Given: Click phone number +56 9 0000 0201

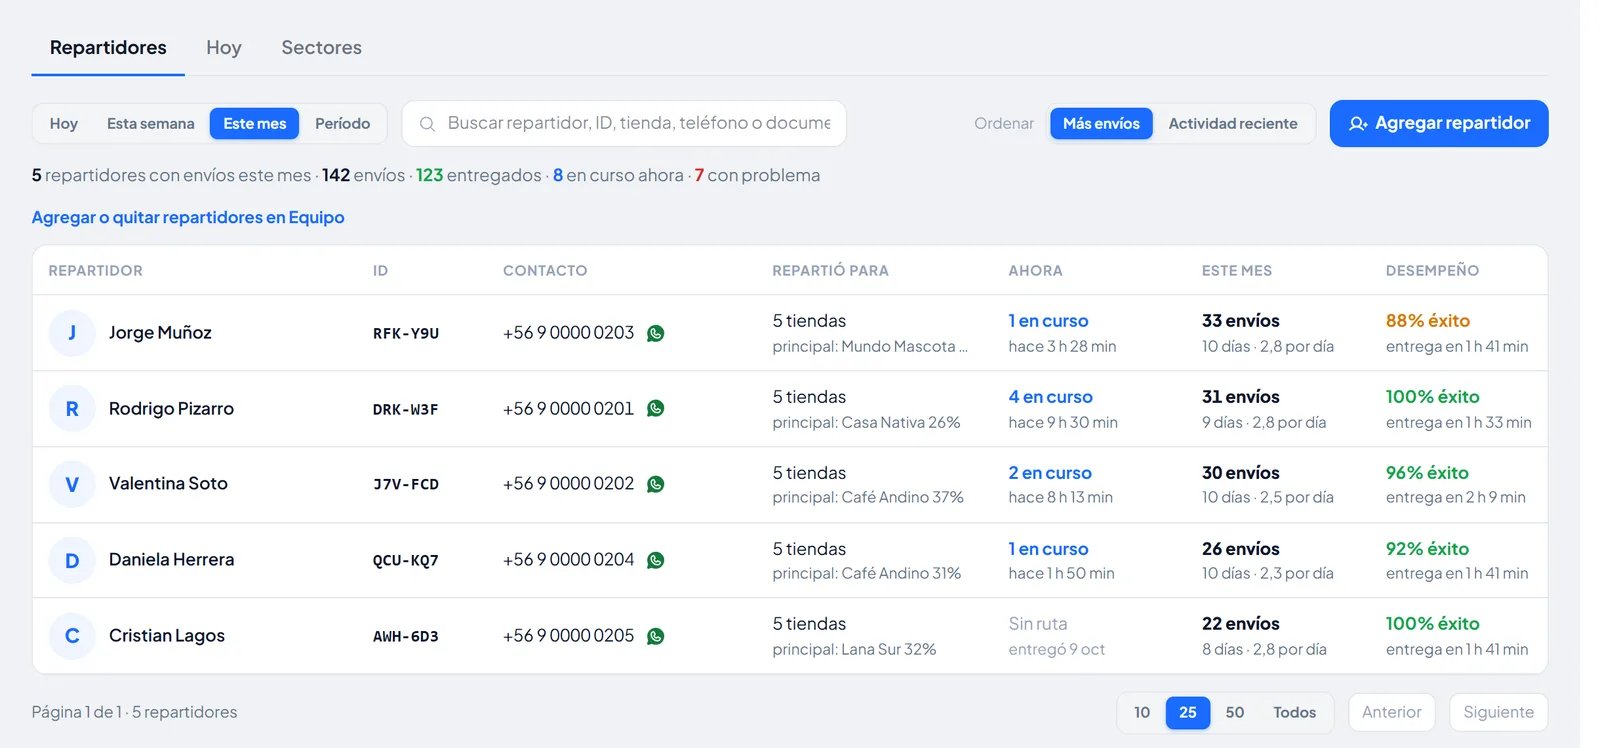Looking at the screenshot, I should click(568, 408).
